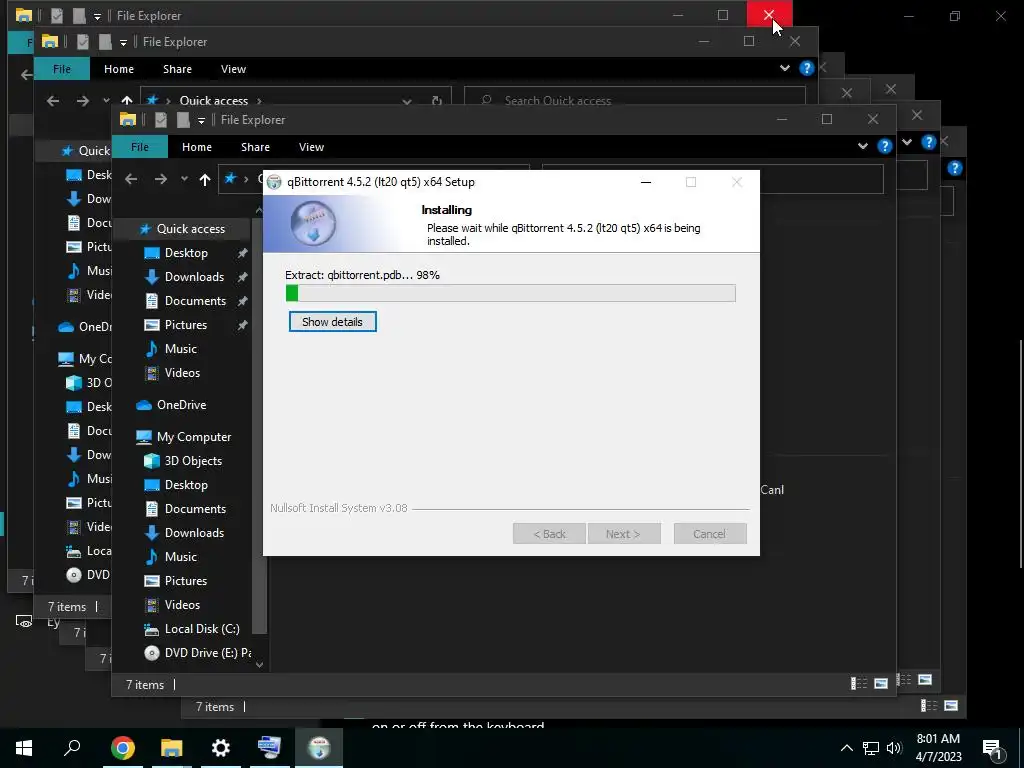Screen dimensions: 1024x768
Task: Open Music under Quick access
Action: (x=181, y=349)
